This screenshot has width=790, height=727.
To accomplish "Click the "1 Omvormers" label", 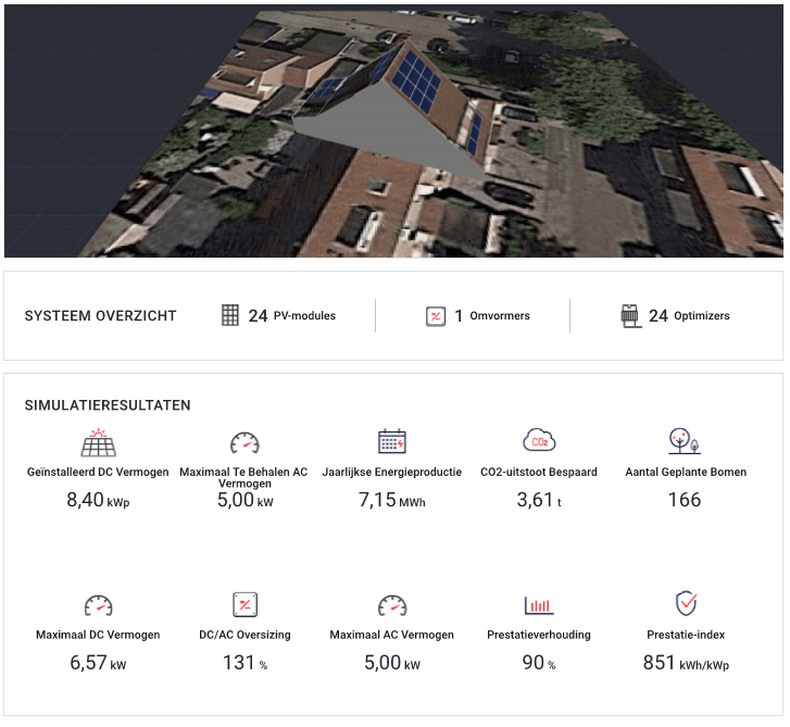I will (x=492, y=317).
